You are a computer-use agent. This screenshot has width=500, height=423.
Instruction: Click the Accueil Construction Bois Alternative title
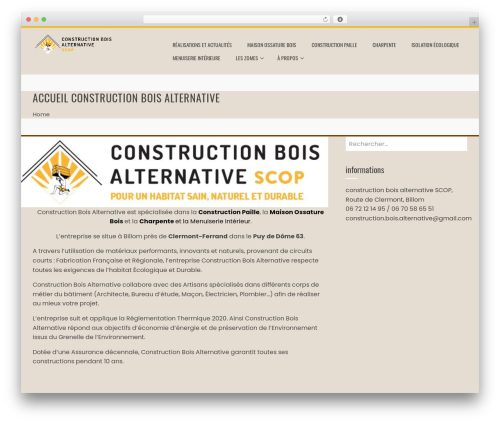pyautogui.click(x=126, y=98)
